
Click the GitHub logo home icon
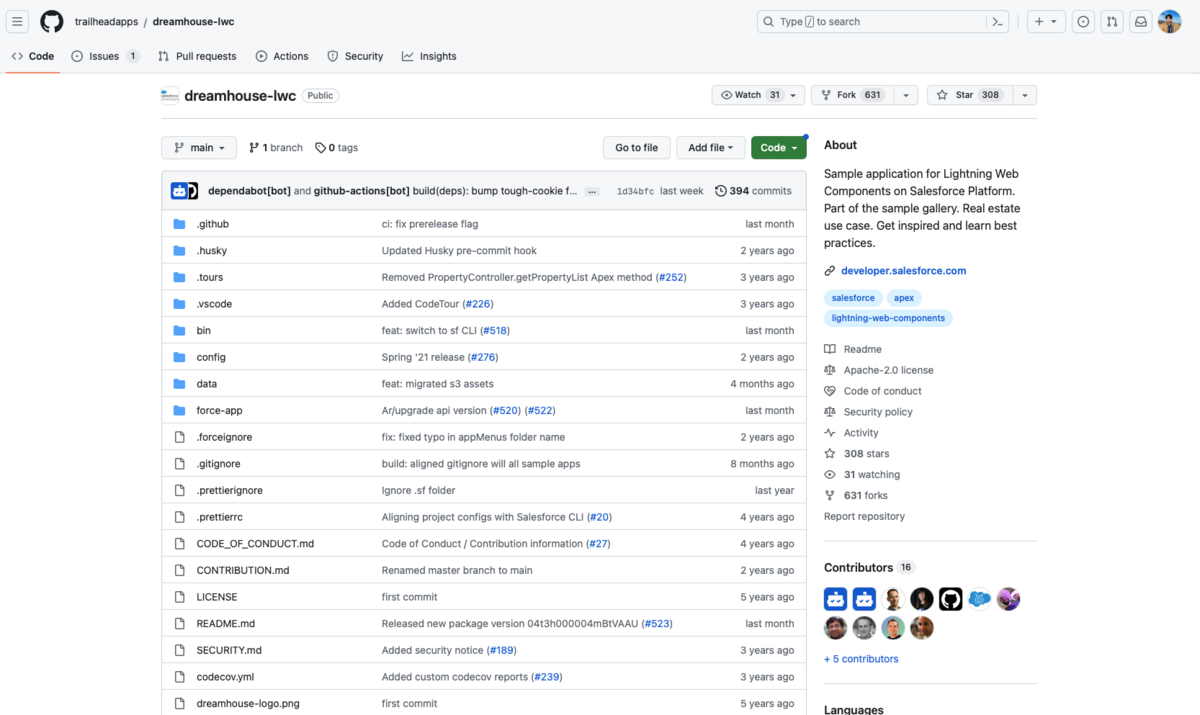tap(52, 22)
